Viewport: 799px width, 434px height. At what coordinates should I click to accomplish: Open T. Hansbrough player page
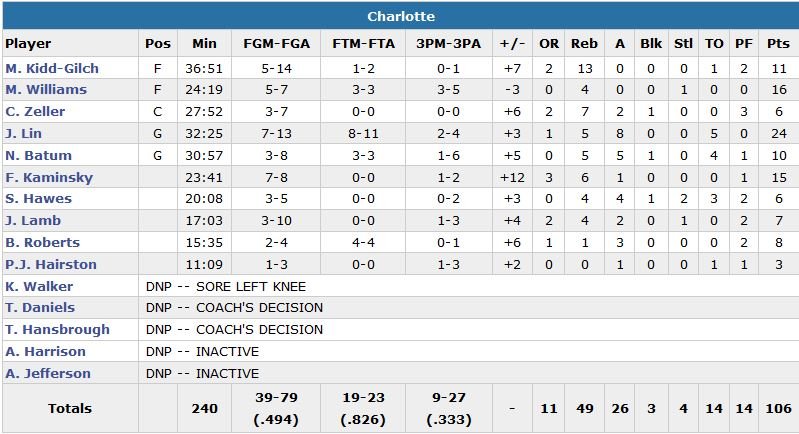[57, 330]
